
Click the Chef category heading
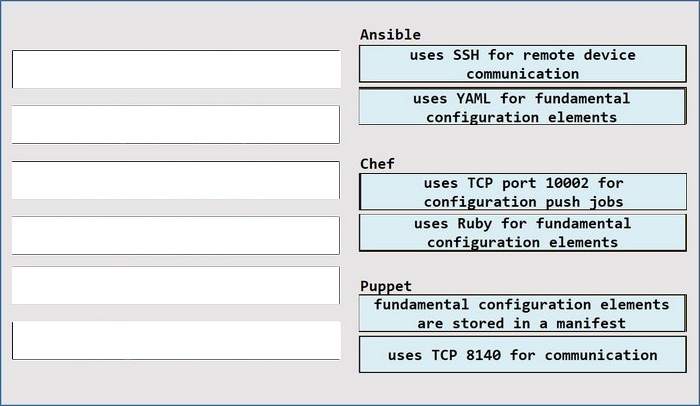pos(377,163)
